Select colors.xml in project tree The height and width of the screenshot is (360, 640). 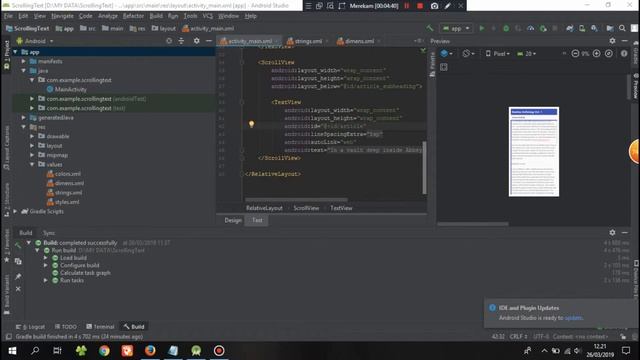pos(64,174)
